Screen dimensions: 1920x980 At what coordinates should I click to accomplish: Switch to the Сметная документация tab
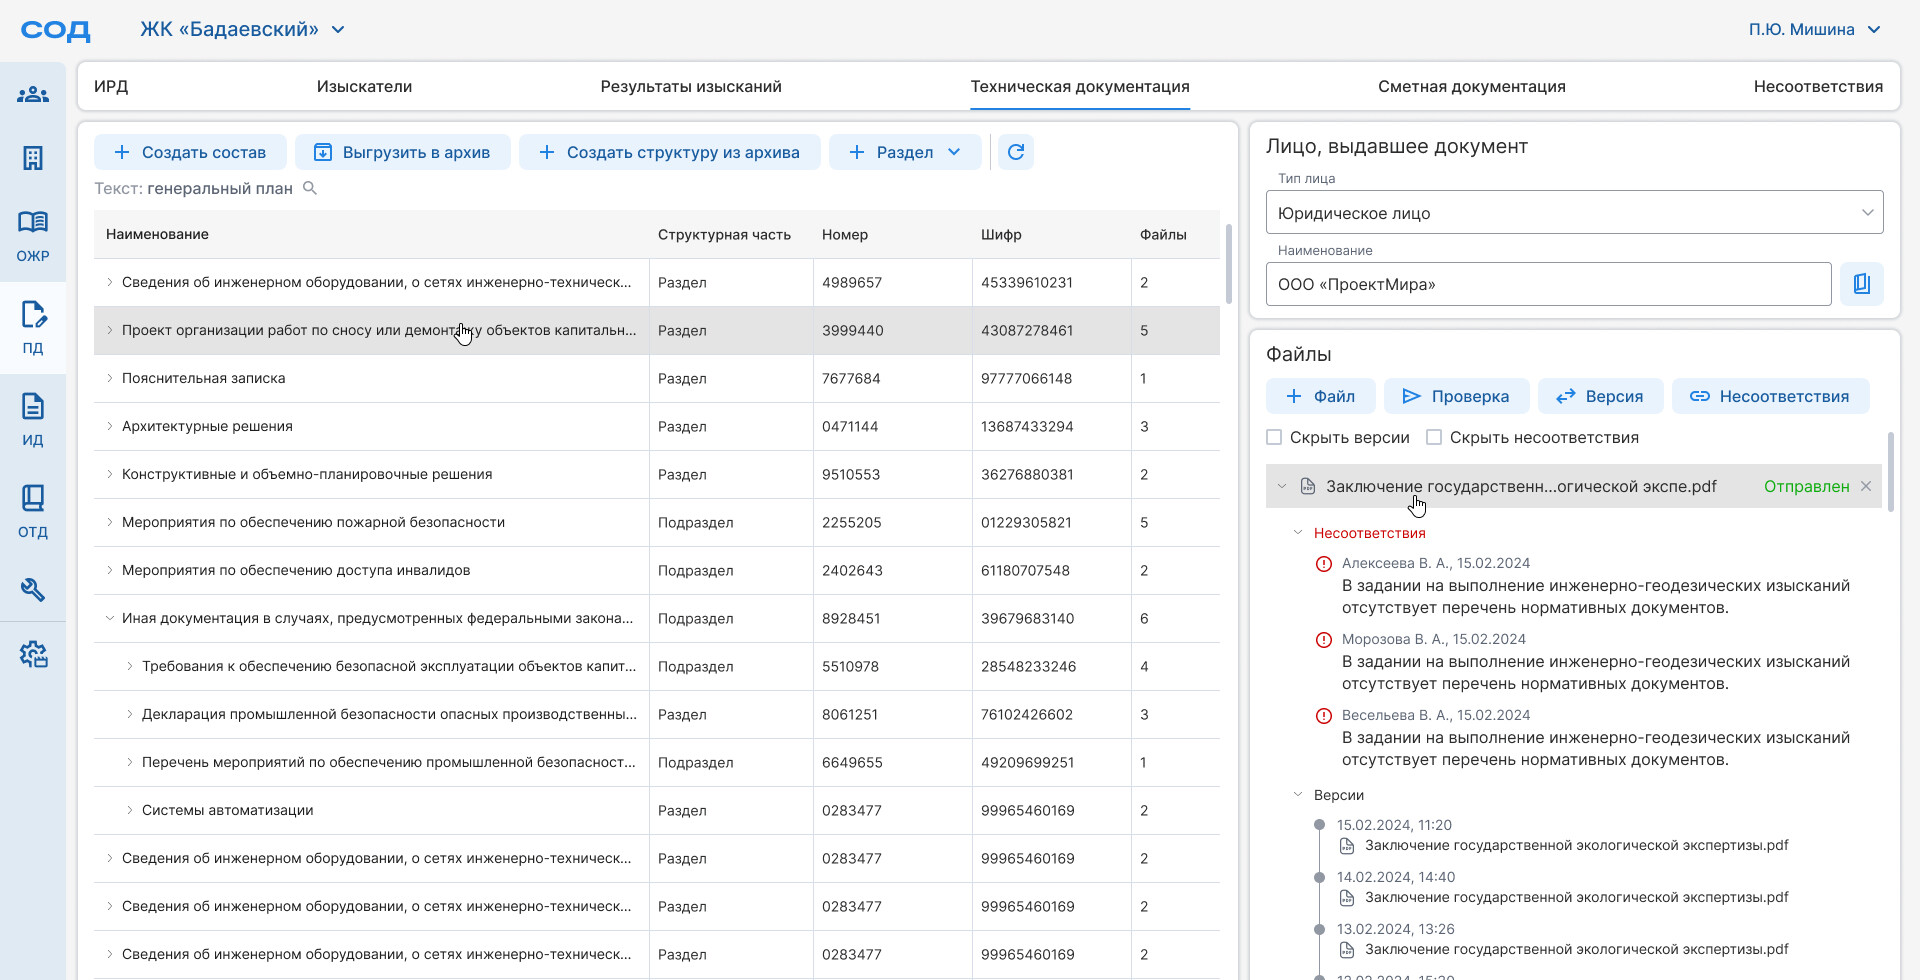point(1472,86)
